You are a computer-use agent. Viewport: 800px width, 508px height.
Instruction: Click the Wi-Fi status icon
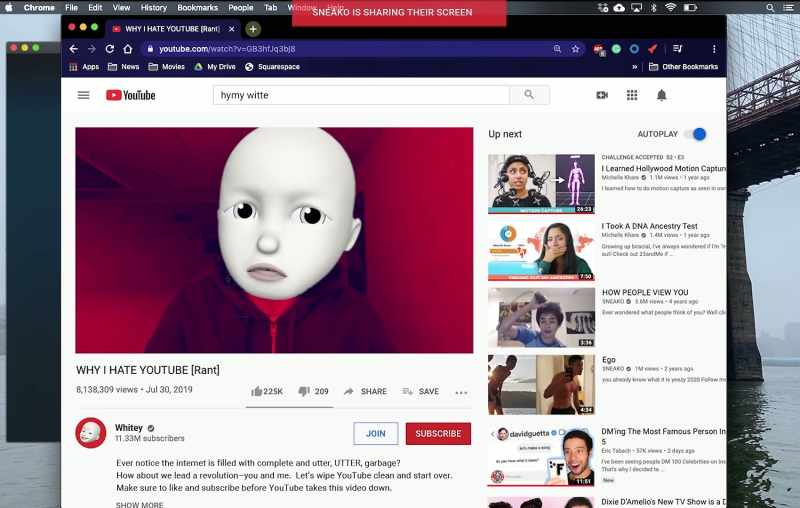[x=670, y=7]
